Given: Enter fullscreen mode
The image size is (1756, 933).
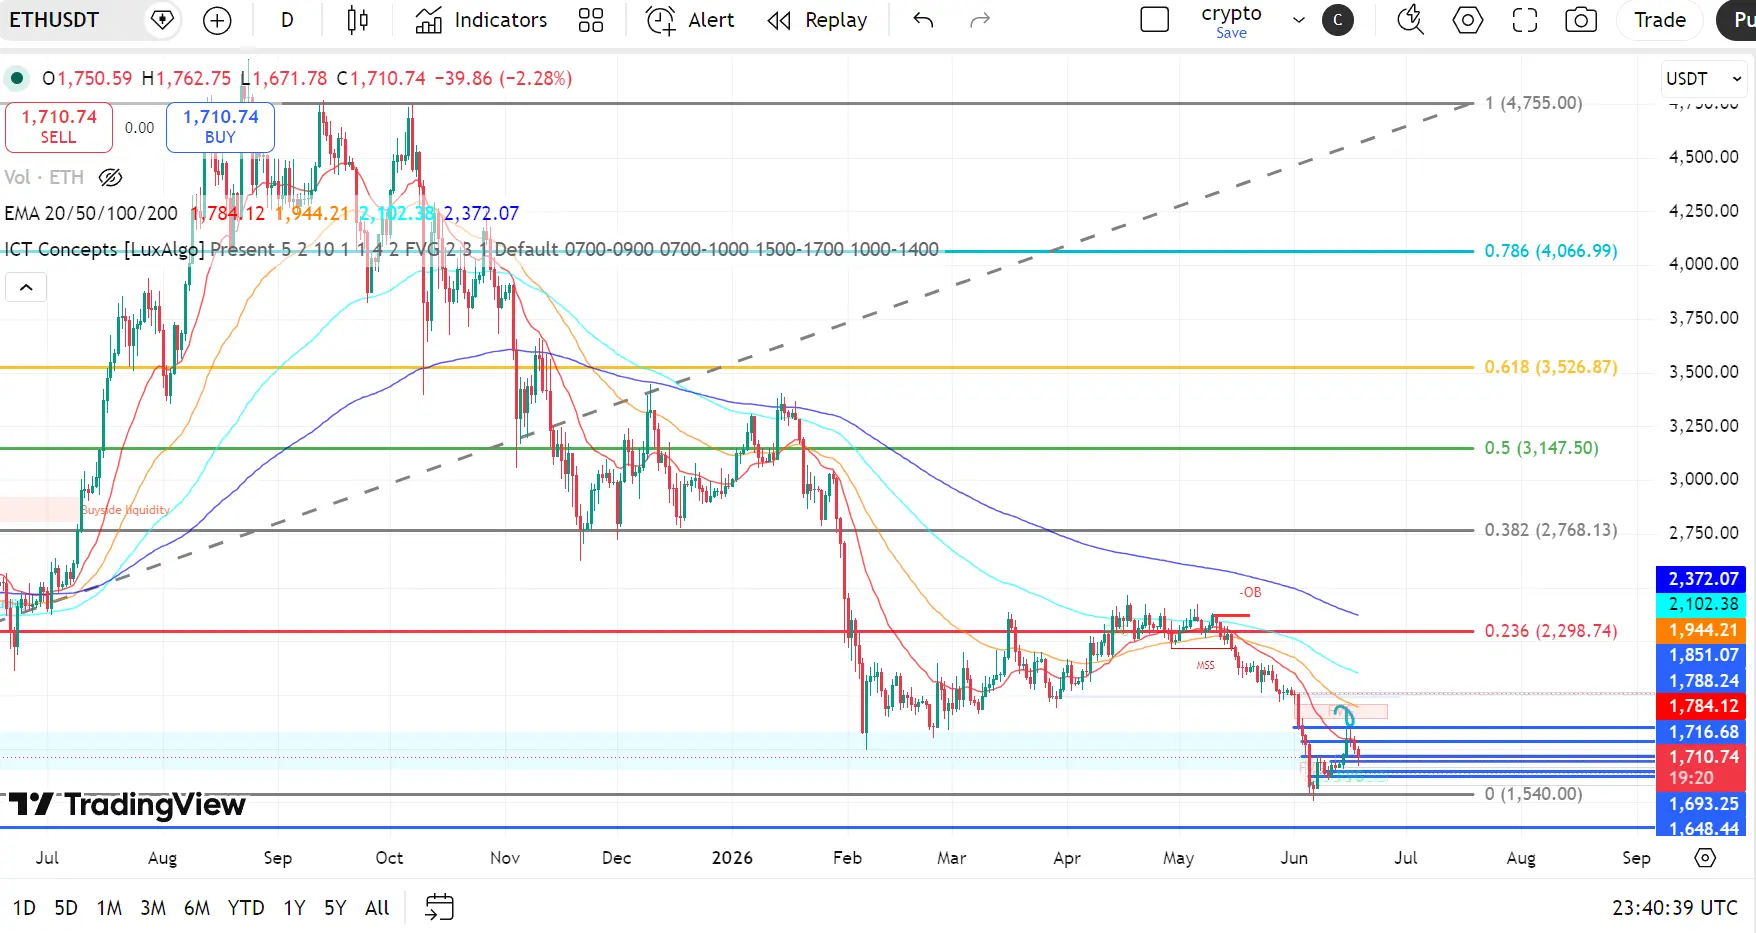Looking at the screenshot, I should tap(1525, 20).
